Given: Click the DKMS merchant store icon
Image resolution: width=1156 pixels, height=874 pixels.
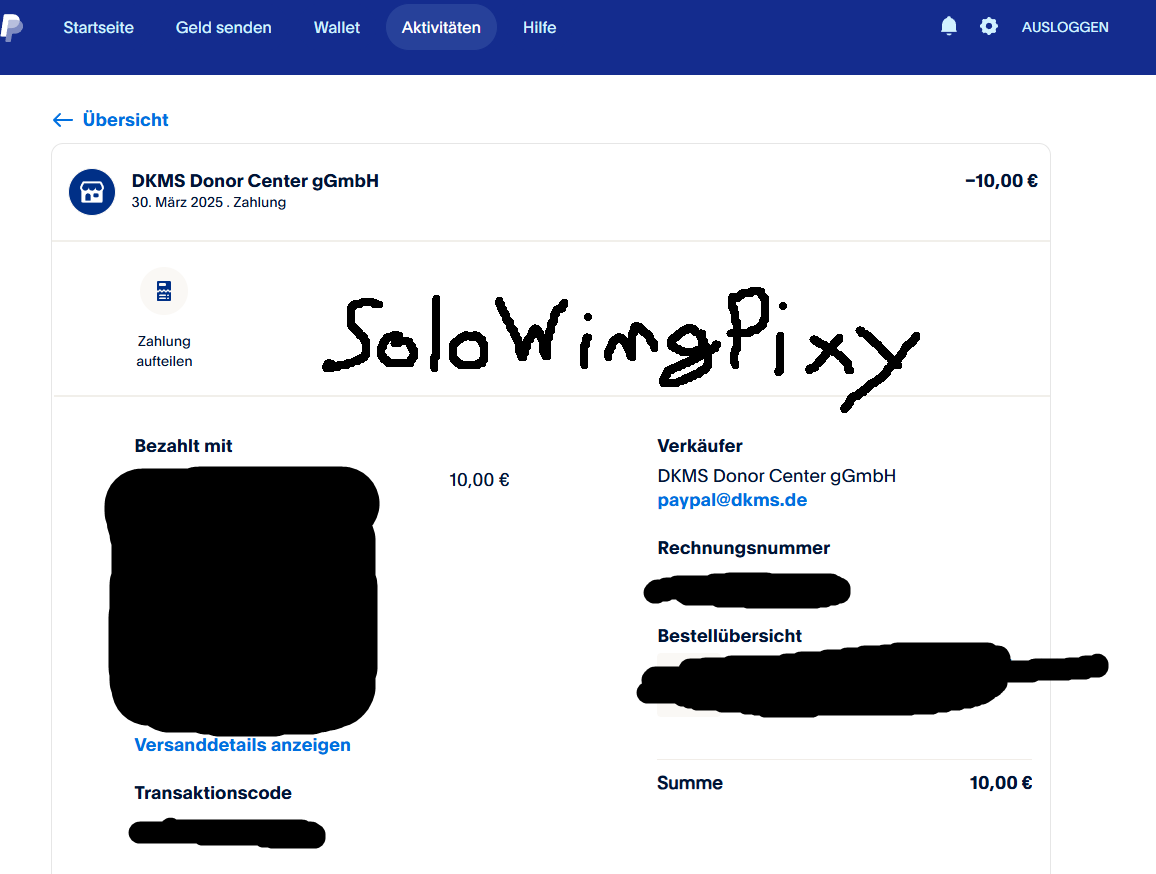Looking at the screenshot, I should coord(92,192).
